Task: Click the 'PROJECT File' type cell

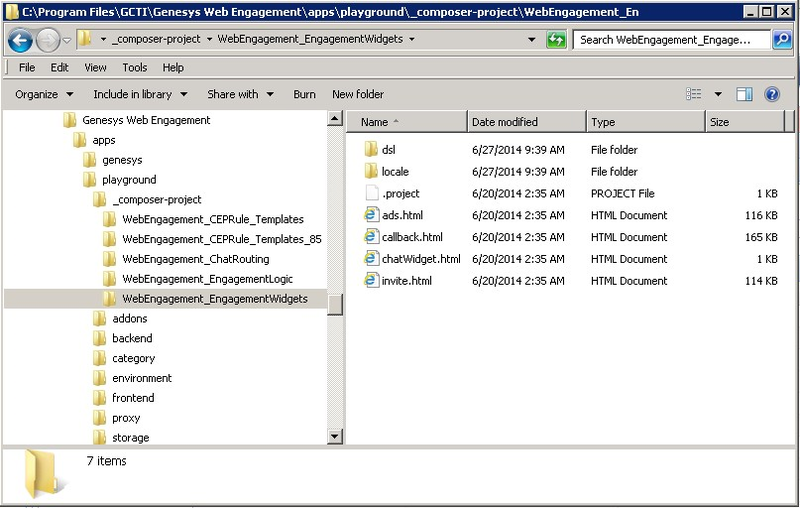Action: 622,193
